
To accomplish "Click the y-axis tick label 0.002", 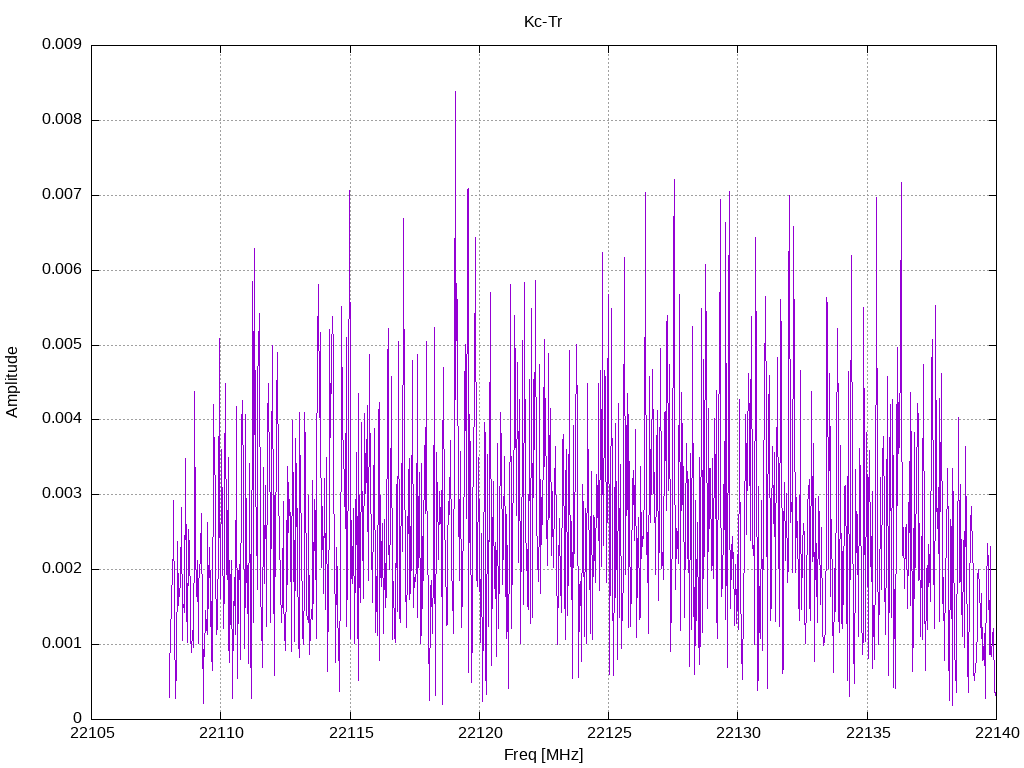I will click(x=62, y=569).
